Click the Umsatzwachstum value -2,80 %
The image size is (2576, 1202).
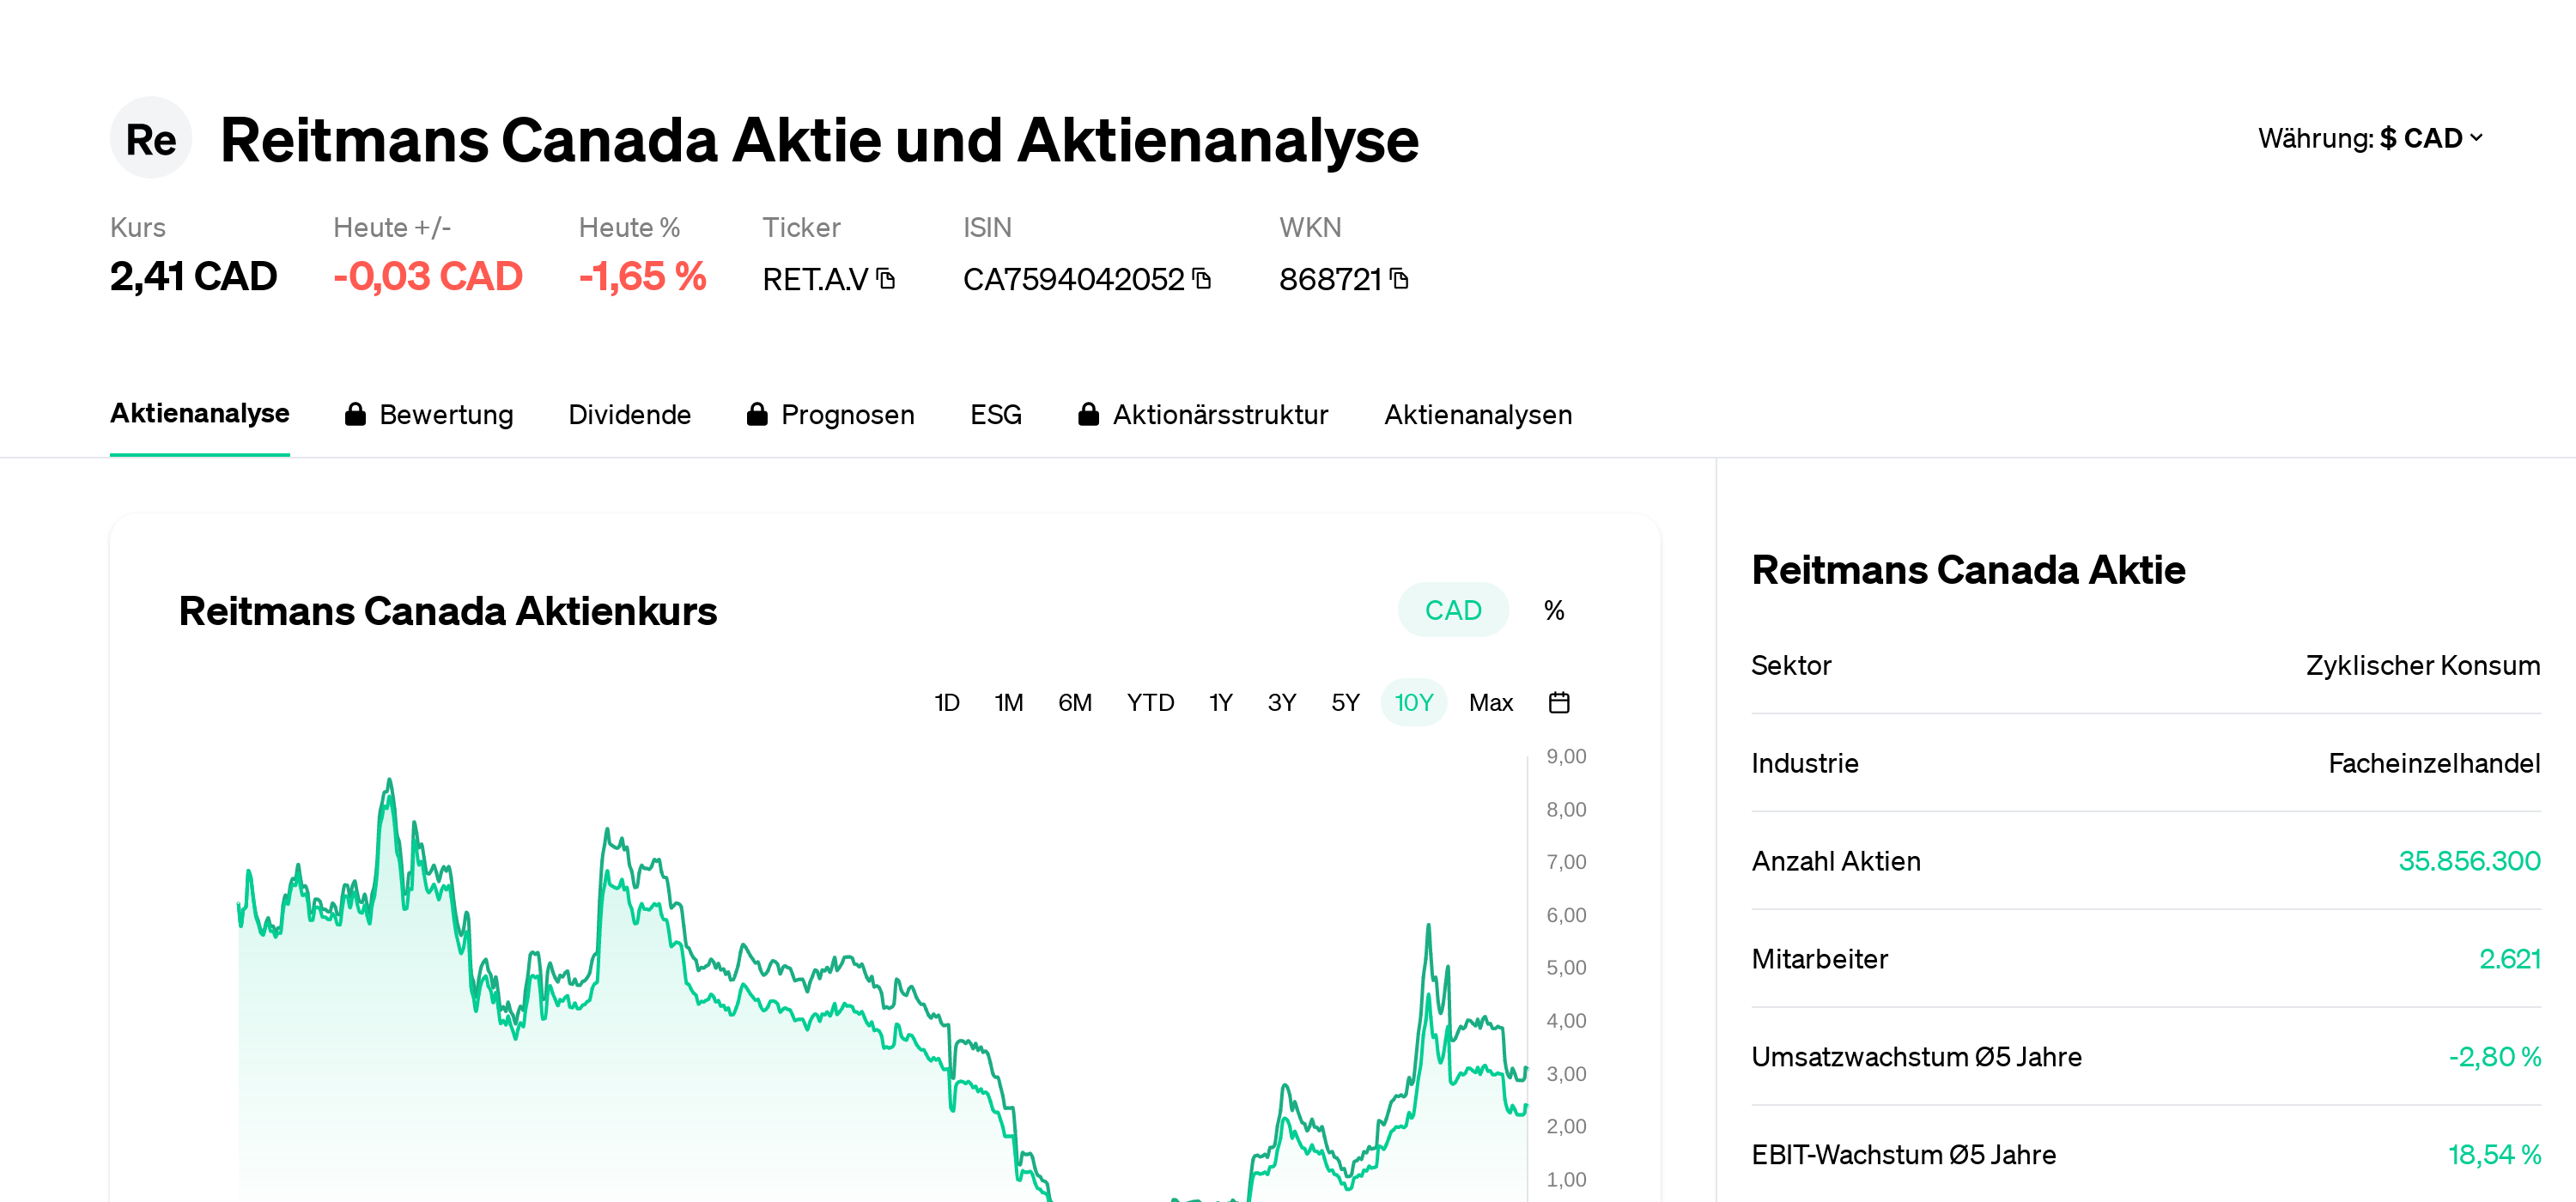coord(2495,1057)
